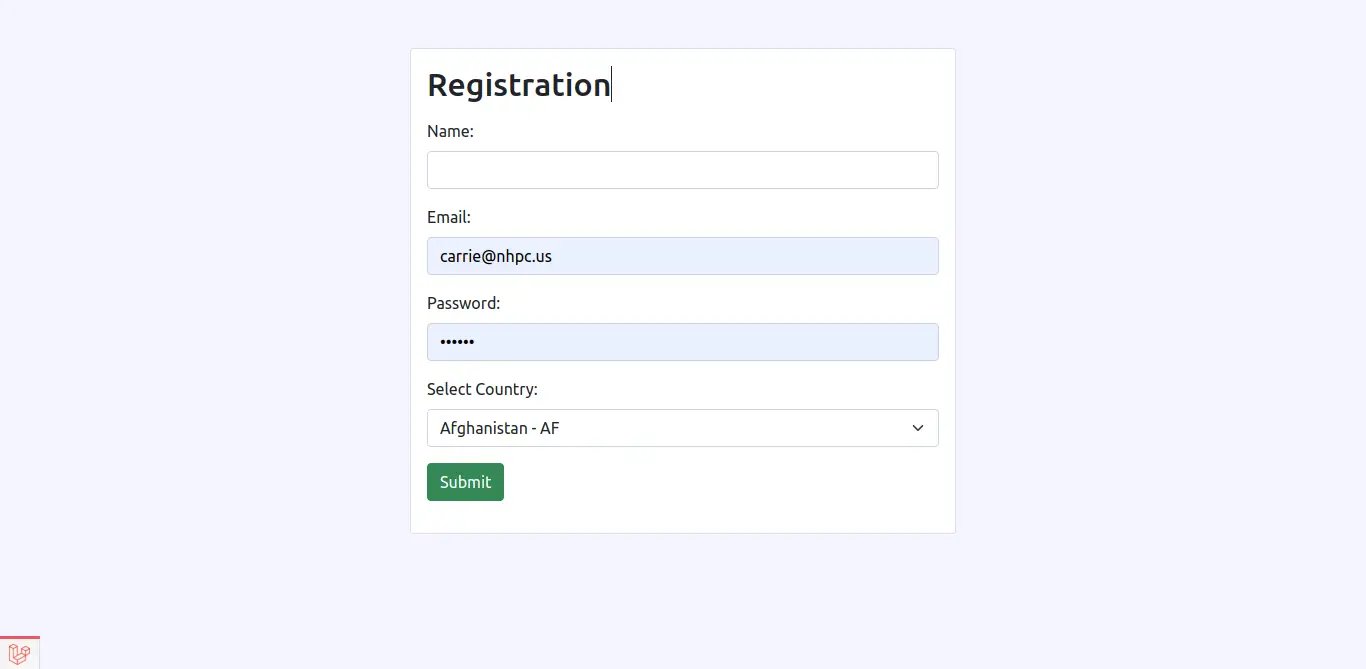Click the red bar above the Laravel logo

pyautogui.click(x=19, y=636)
